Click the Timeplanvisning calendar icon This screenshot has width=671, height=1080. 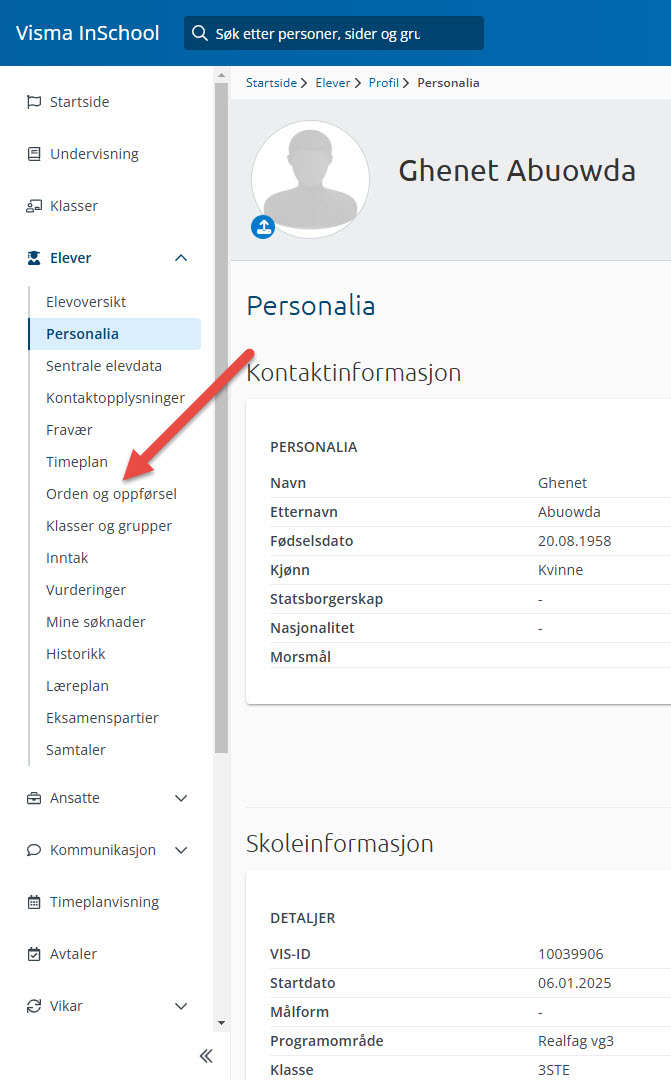tap(34, 902)
